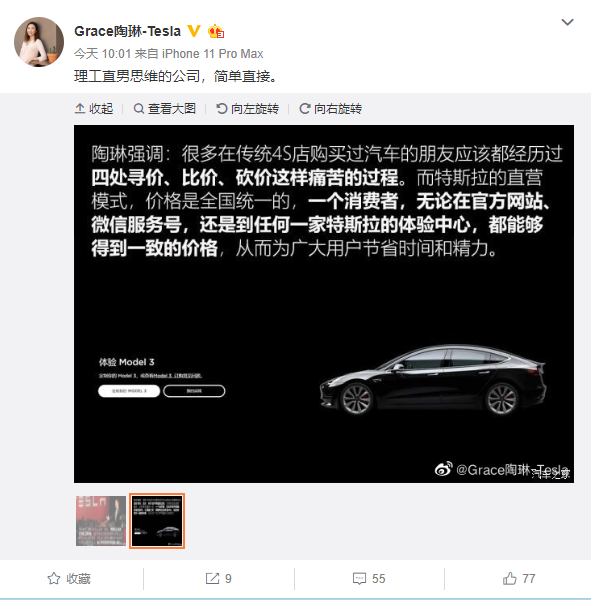This screenshot has height=600, width=591.
Task: Open the Grace陶琳-Tesla username link
Action: 127,31
